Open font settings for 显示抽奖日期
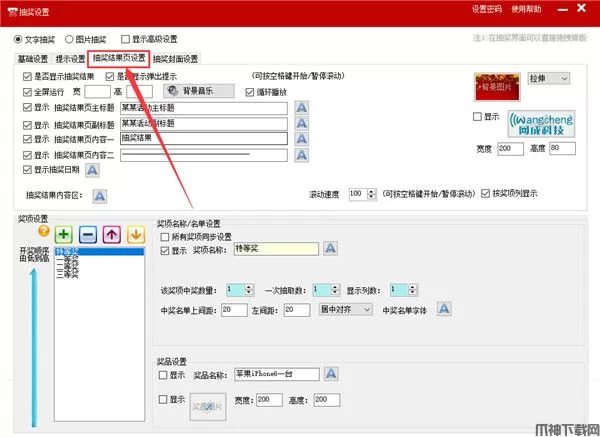Viewport: 600px width, 437px height. [x=92, y=170]
